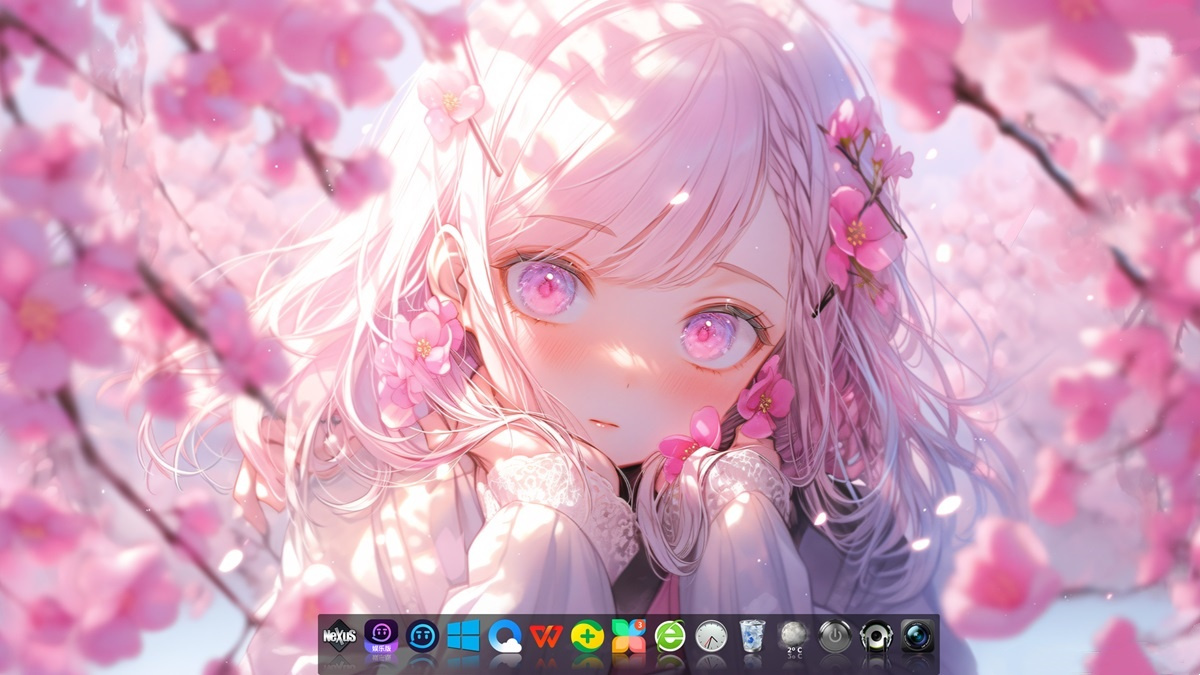Open the blue Q cloud browser

pyautogui.click(x=505, y=636)
